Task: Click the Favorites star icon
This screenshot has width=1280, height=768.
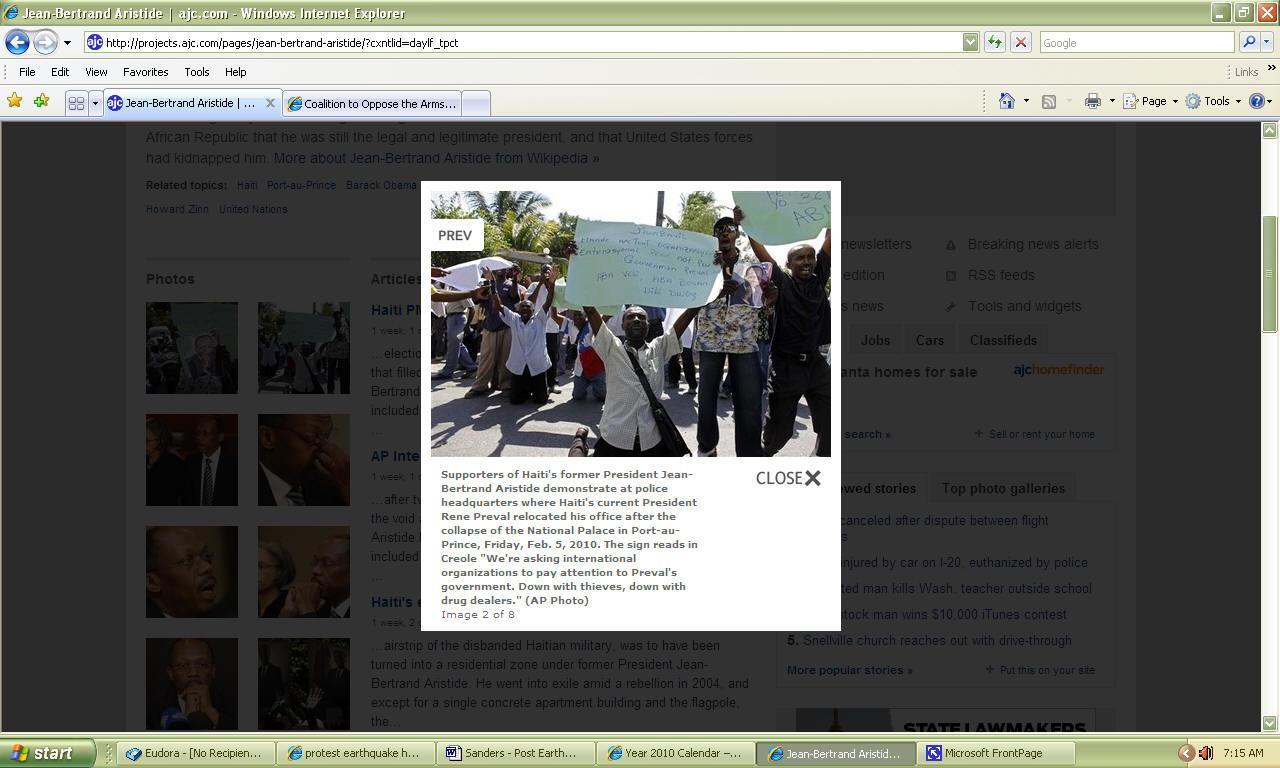Action: [14, 101]
